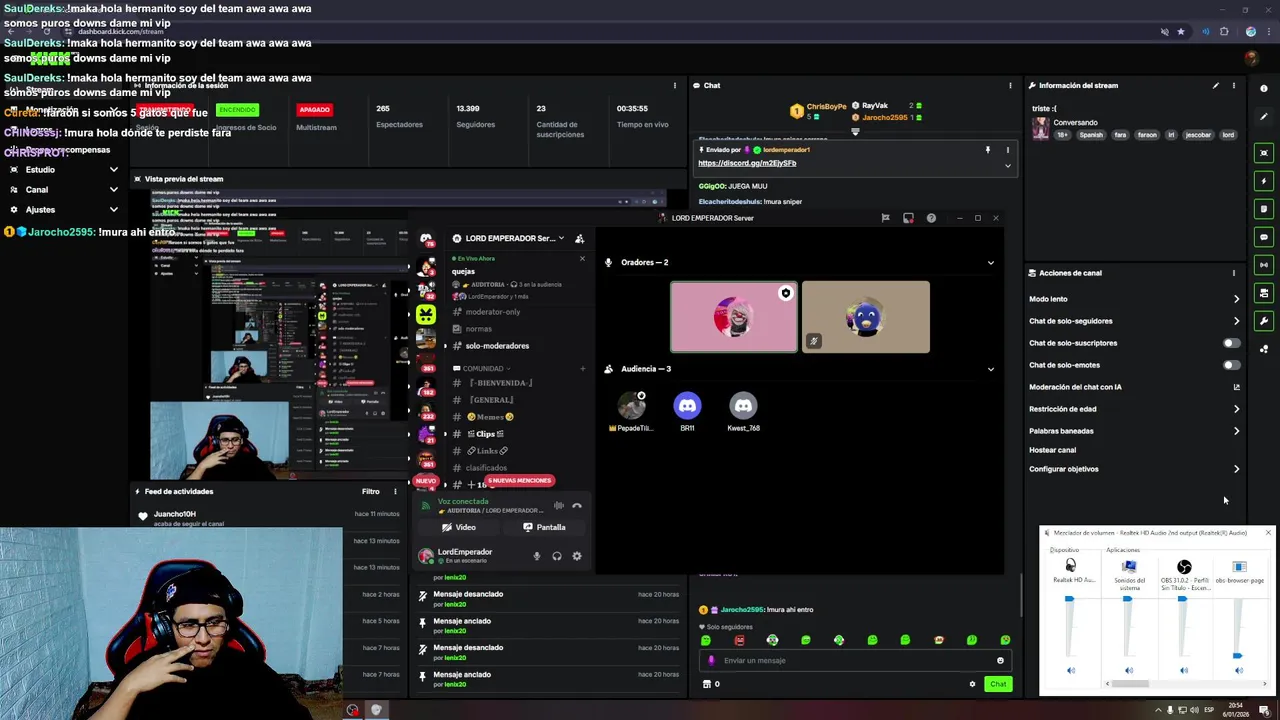Open Discord invite people icon

click(x=579, y=238)
